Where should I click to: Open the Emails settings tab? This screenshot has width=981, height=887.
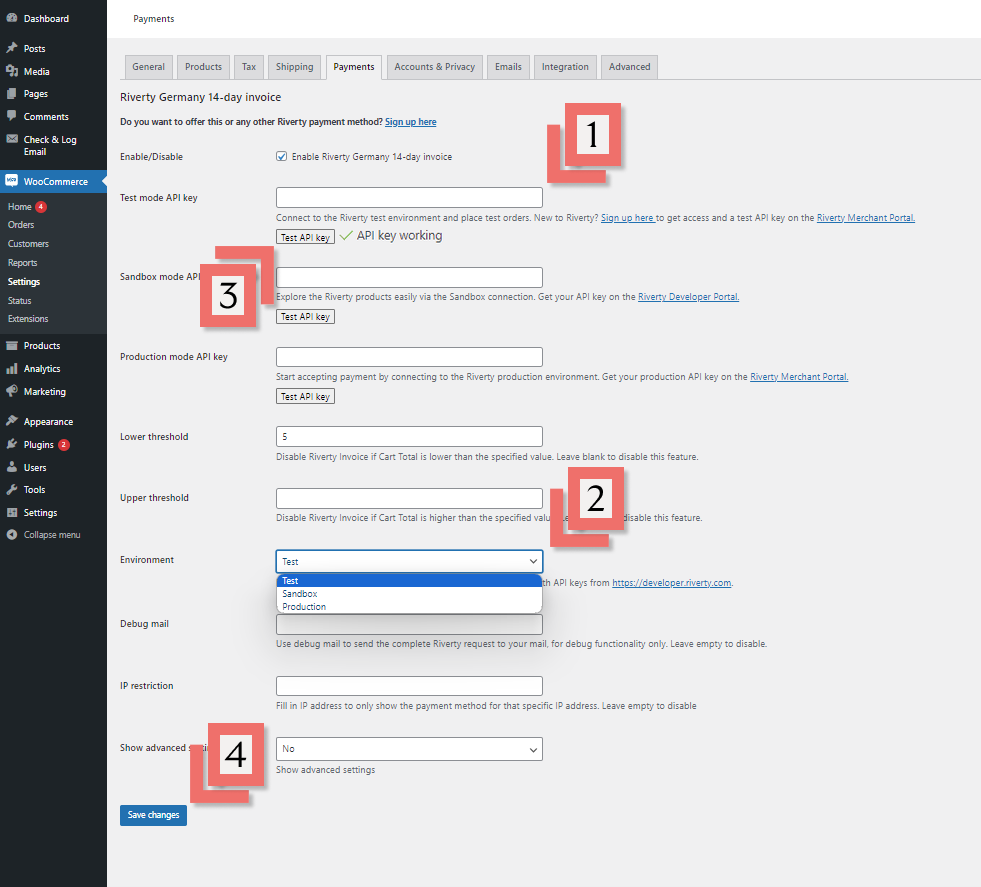[508, 67]
